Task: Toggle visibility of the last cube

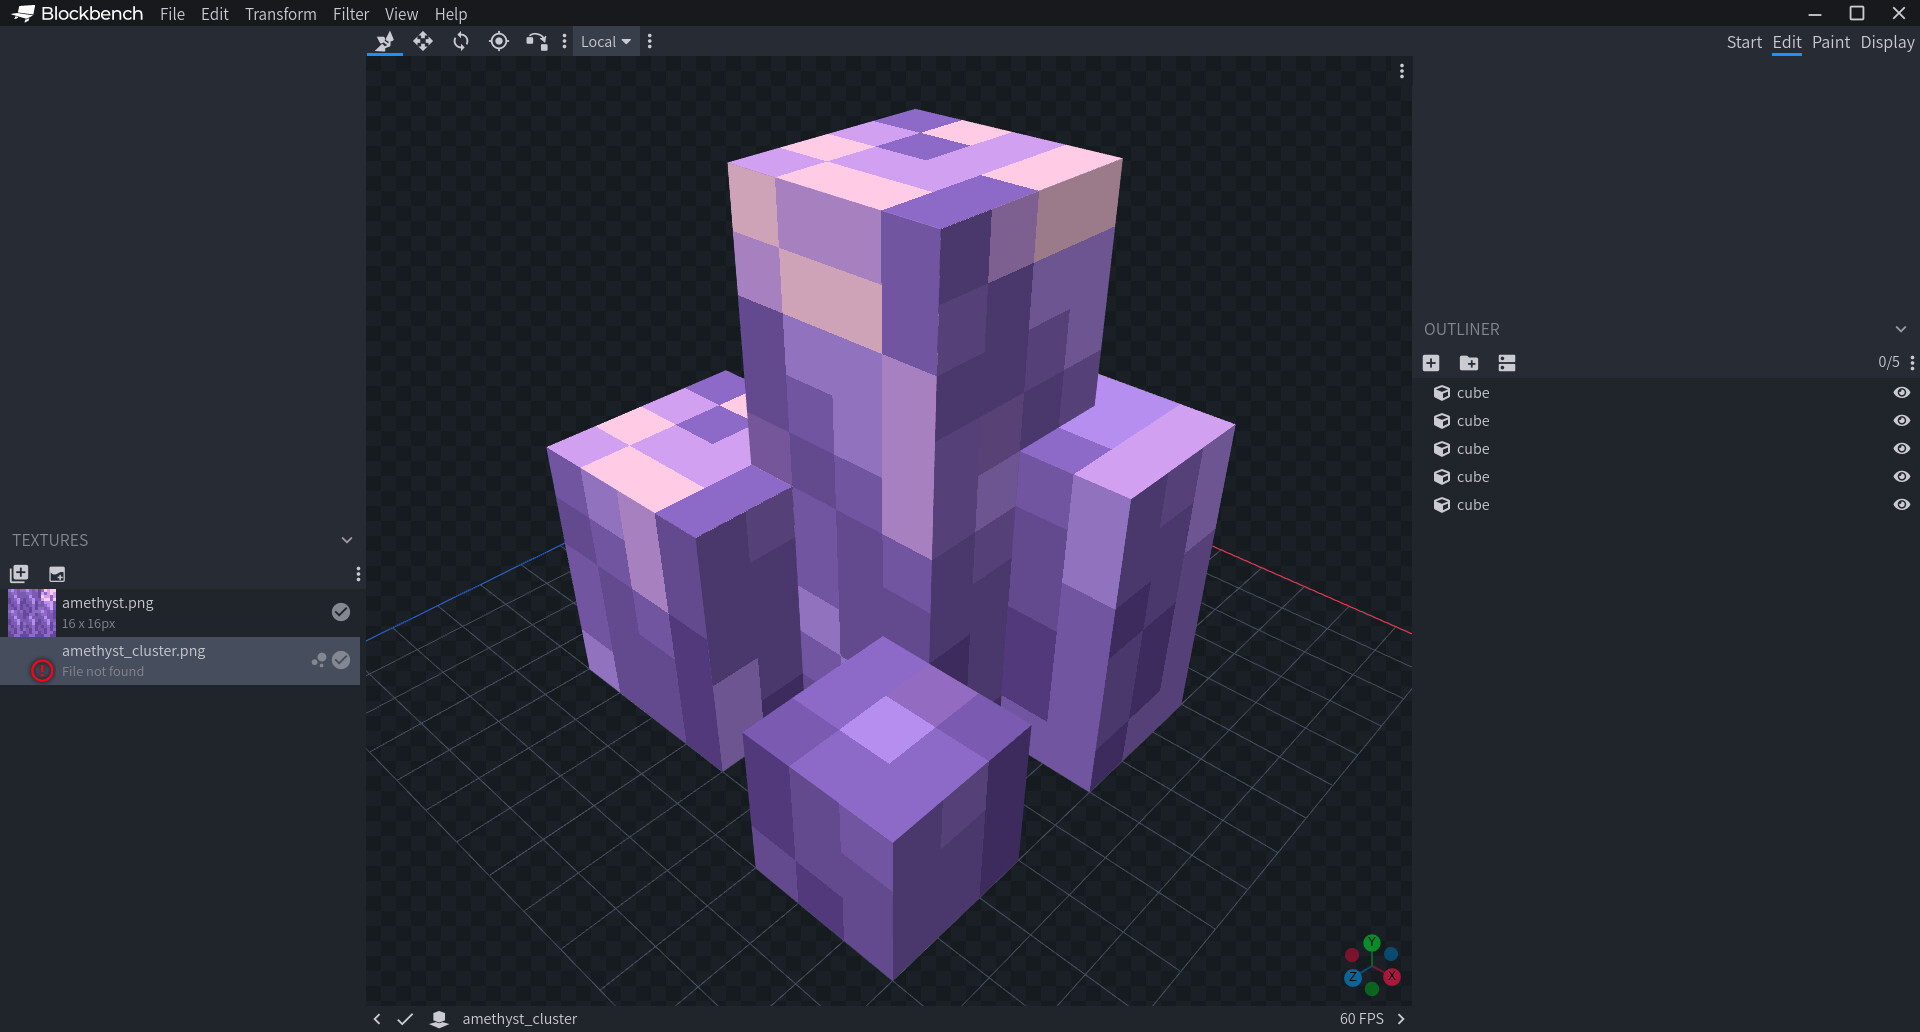Action: pyautogui.click(x=1902, y=505)
